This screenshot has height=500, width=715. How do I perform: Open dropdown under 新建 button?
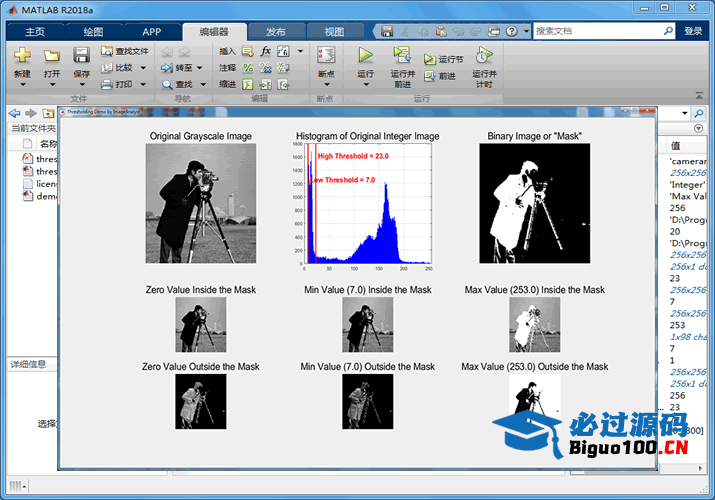[22, 85]
